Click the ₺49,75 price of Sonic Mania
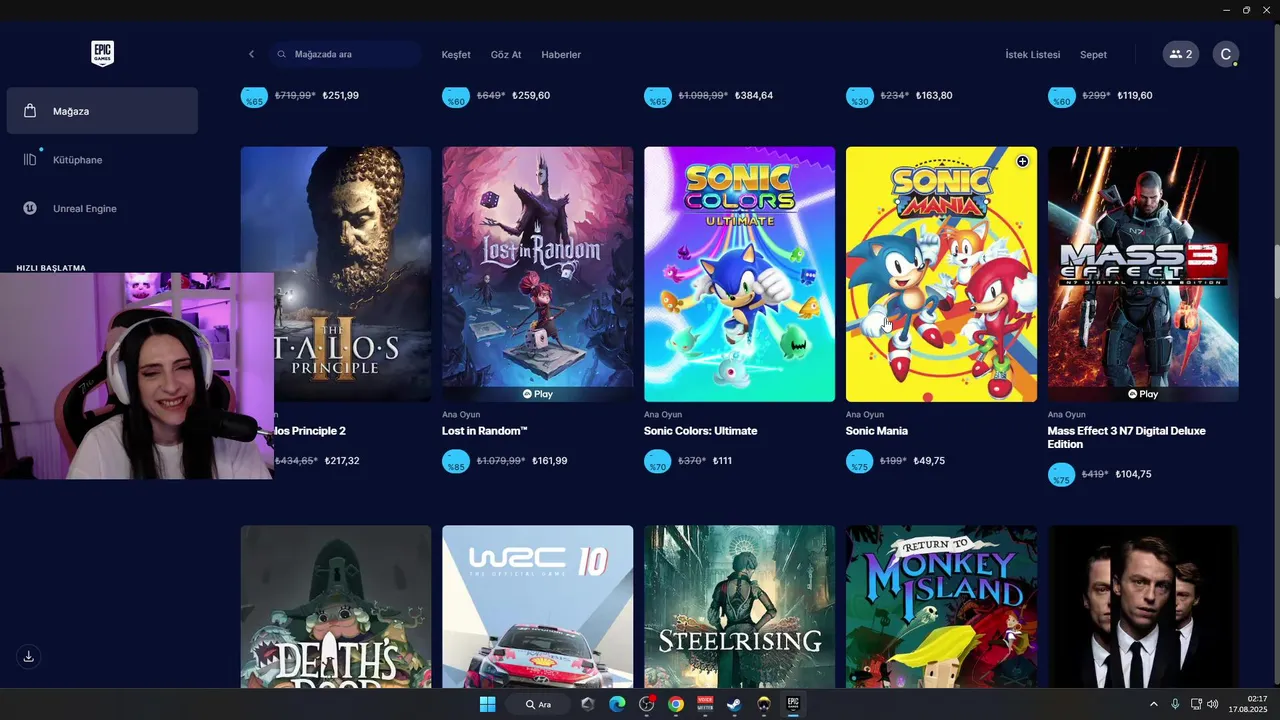Viewport: 1280px width, 720px height. pos(929,461)
